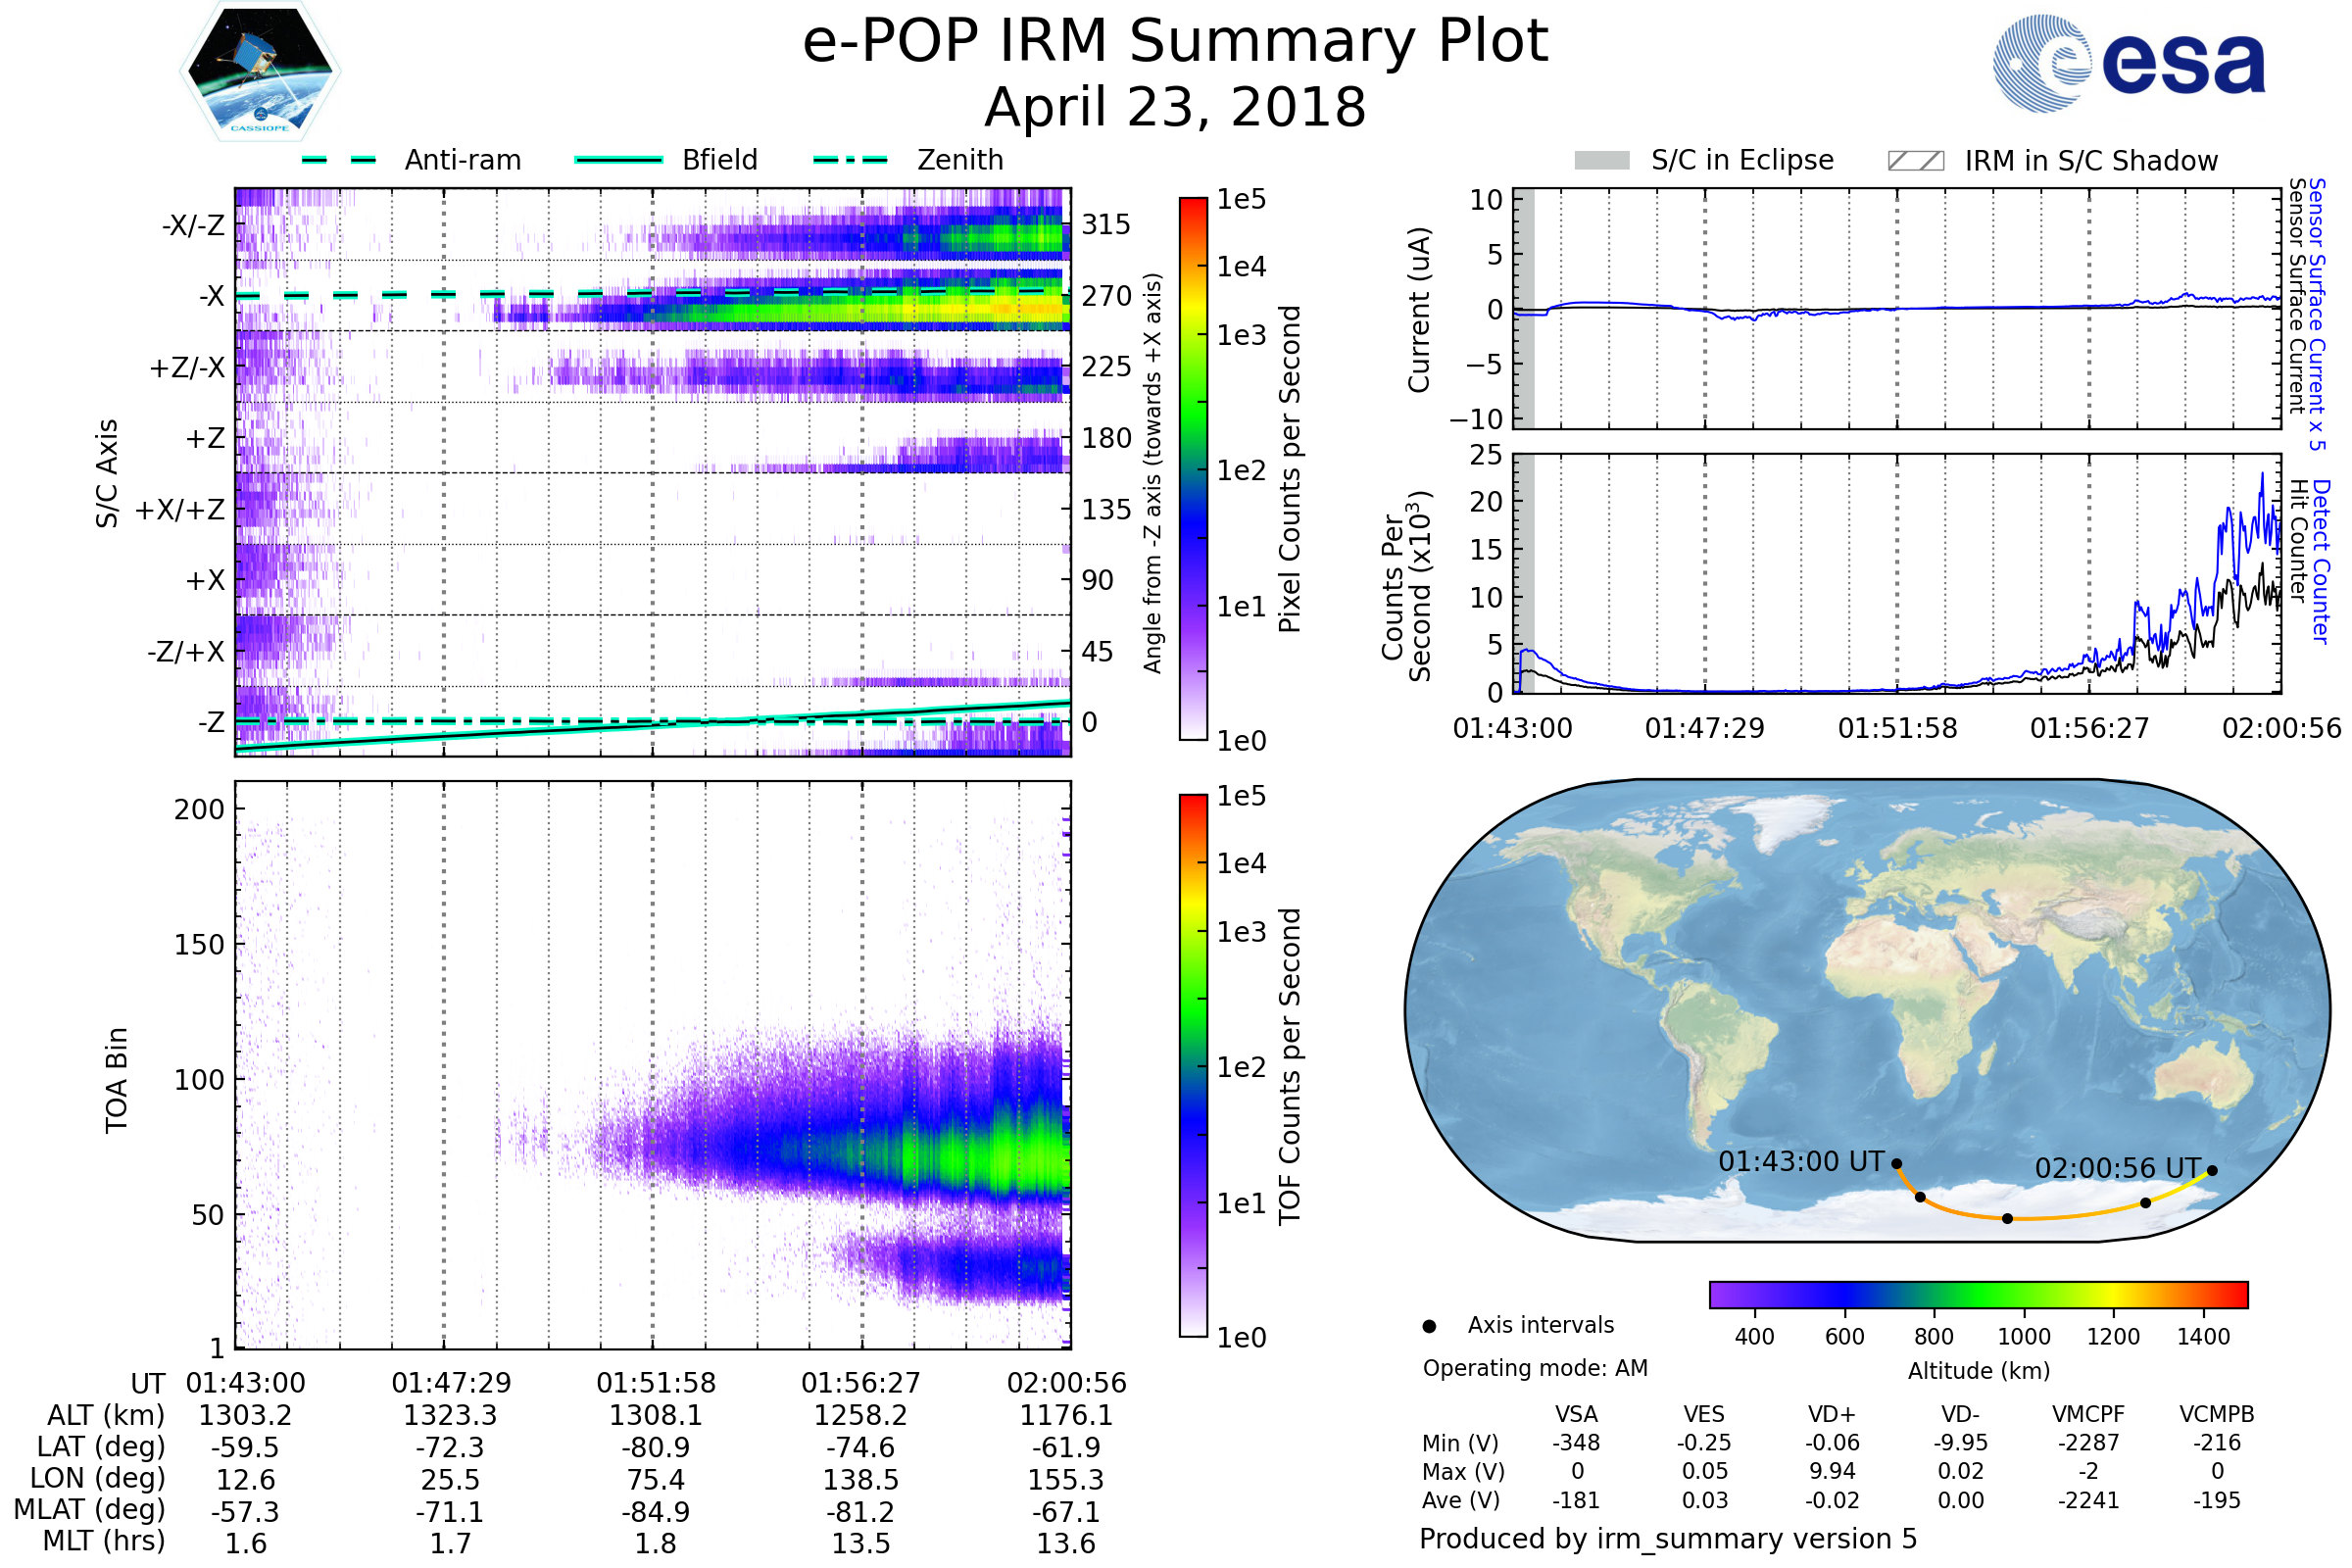
Task: Click the TOF Counts per Second colorbar
Action: pos(1193,1065)
